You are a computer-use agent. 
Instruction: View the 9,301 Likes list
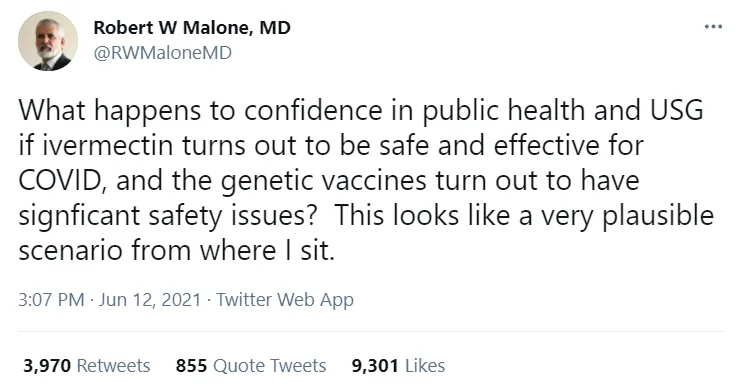click(x=398, y=366)
